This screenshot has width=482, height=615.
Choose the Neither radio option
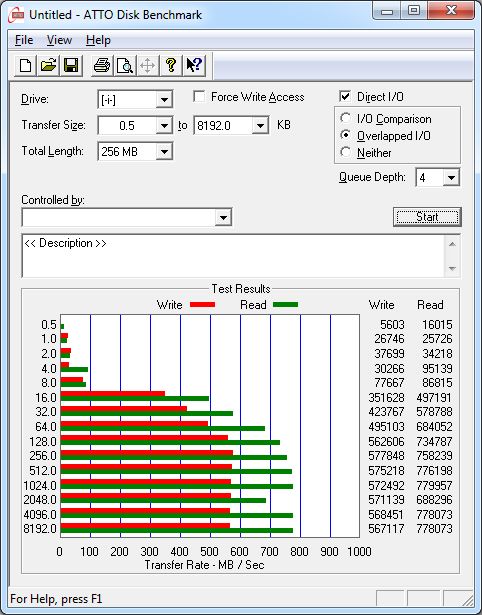pos(346,152)
